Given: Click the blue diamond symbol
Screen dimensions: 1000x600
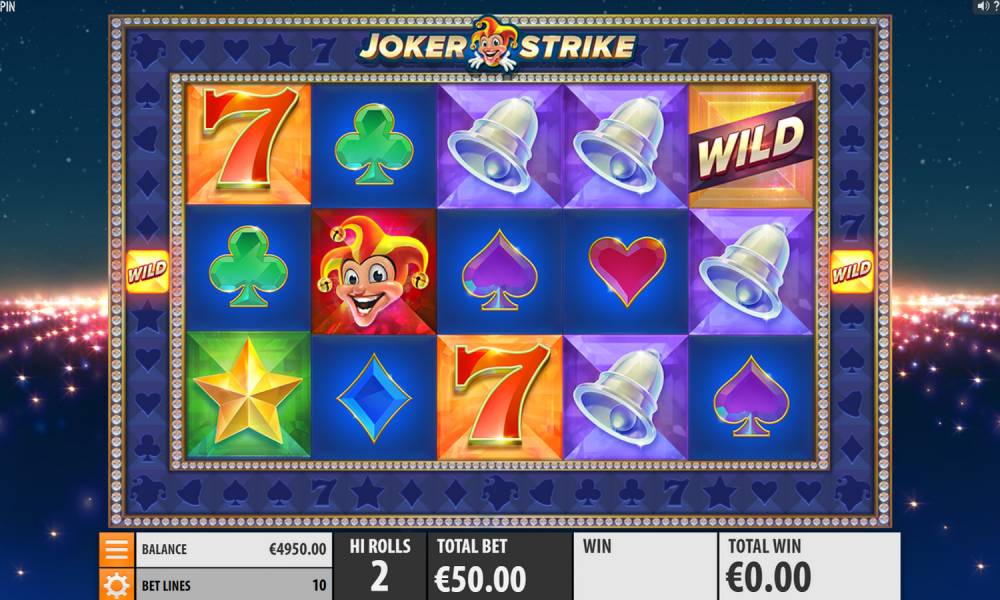Looking at the screenshot, I should [x=374, y=397].
